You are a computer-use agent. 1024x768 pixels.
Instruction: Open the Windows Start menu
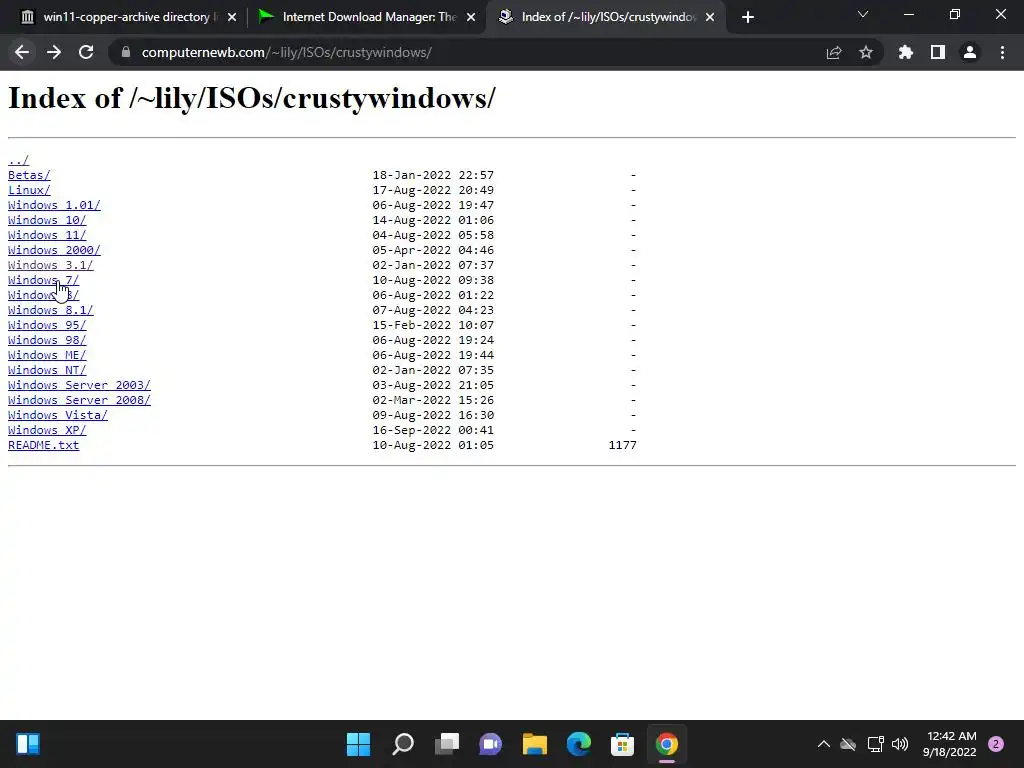[359, 744]
